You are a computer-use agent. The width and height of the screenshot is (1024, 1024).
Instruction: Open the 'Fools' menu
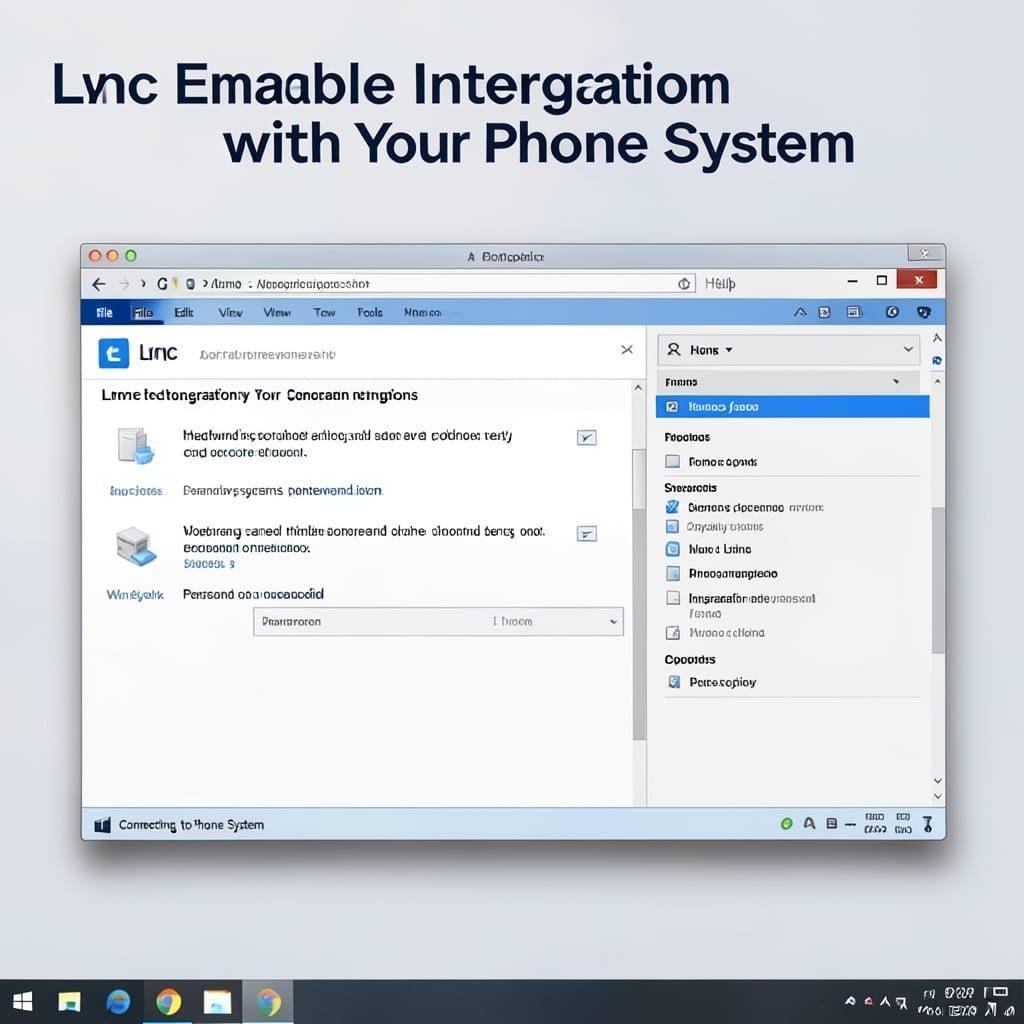370,313
